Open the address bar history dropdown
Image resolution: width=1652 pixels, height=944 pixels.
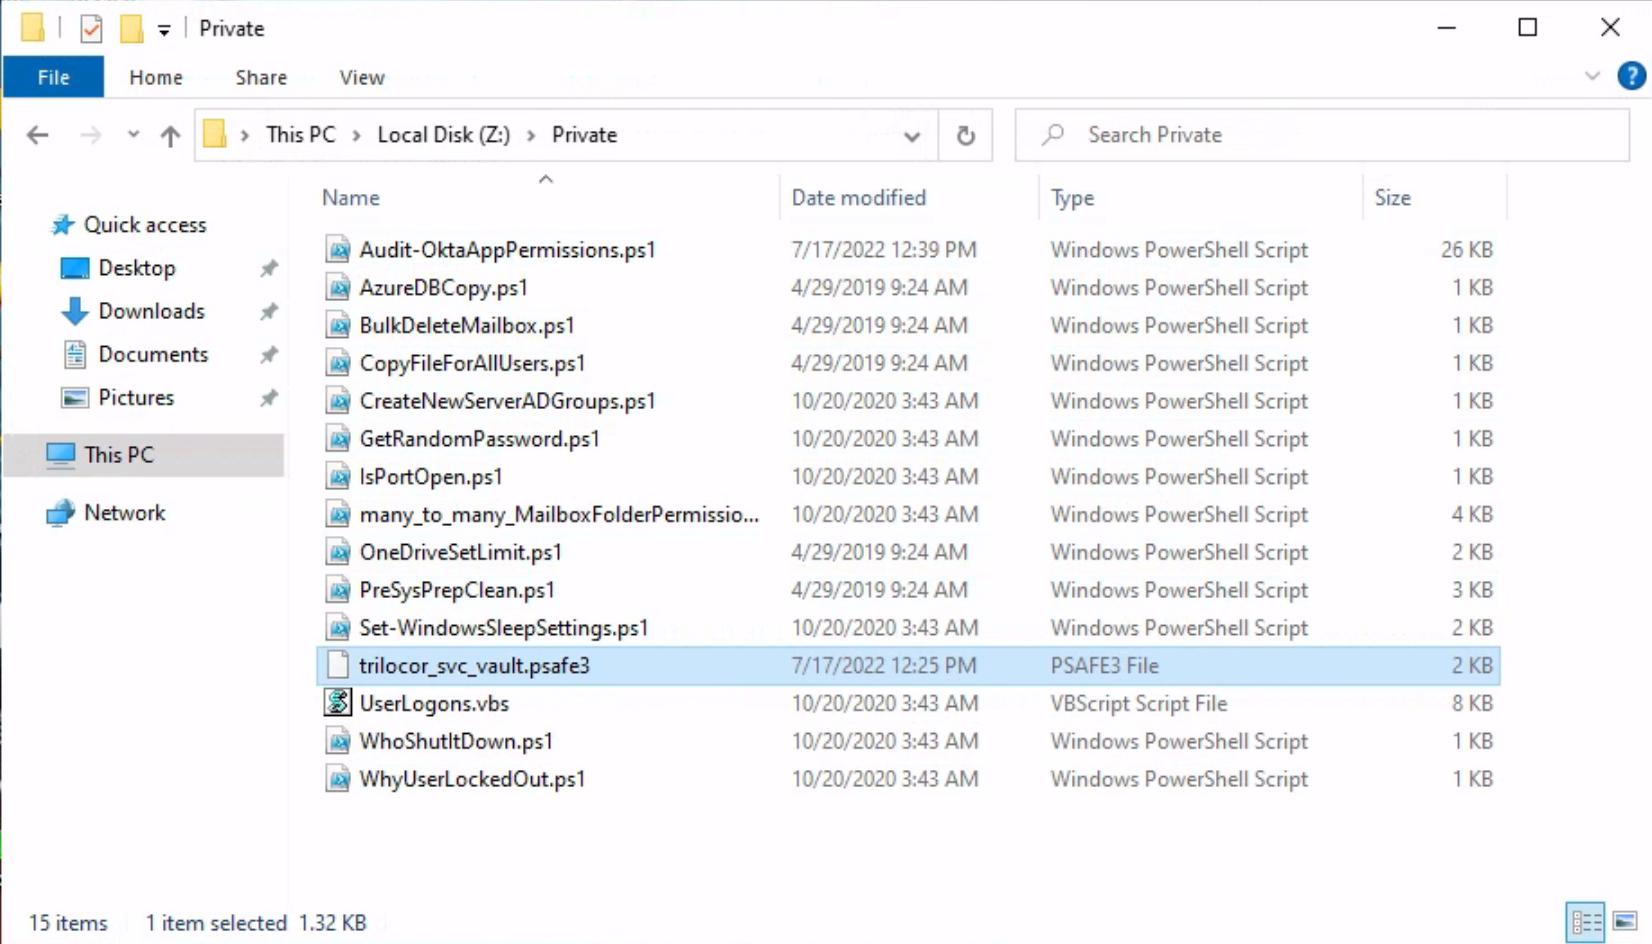tap(912, 136)
